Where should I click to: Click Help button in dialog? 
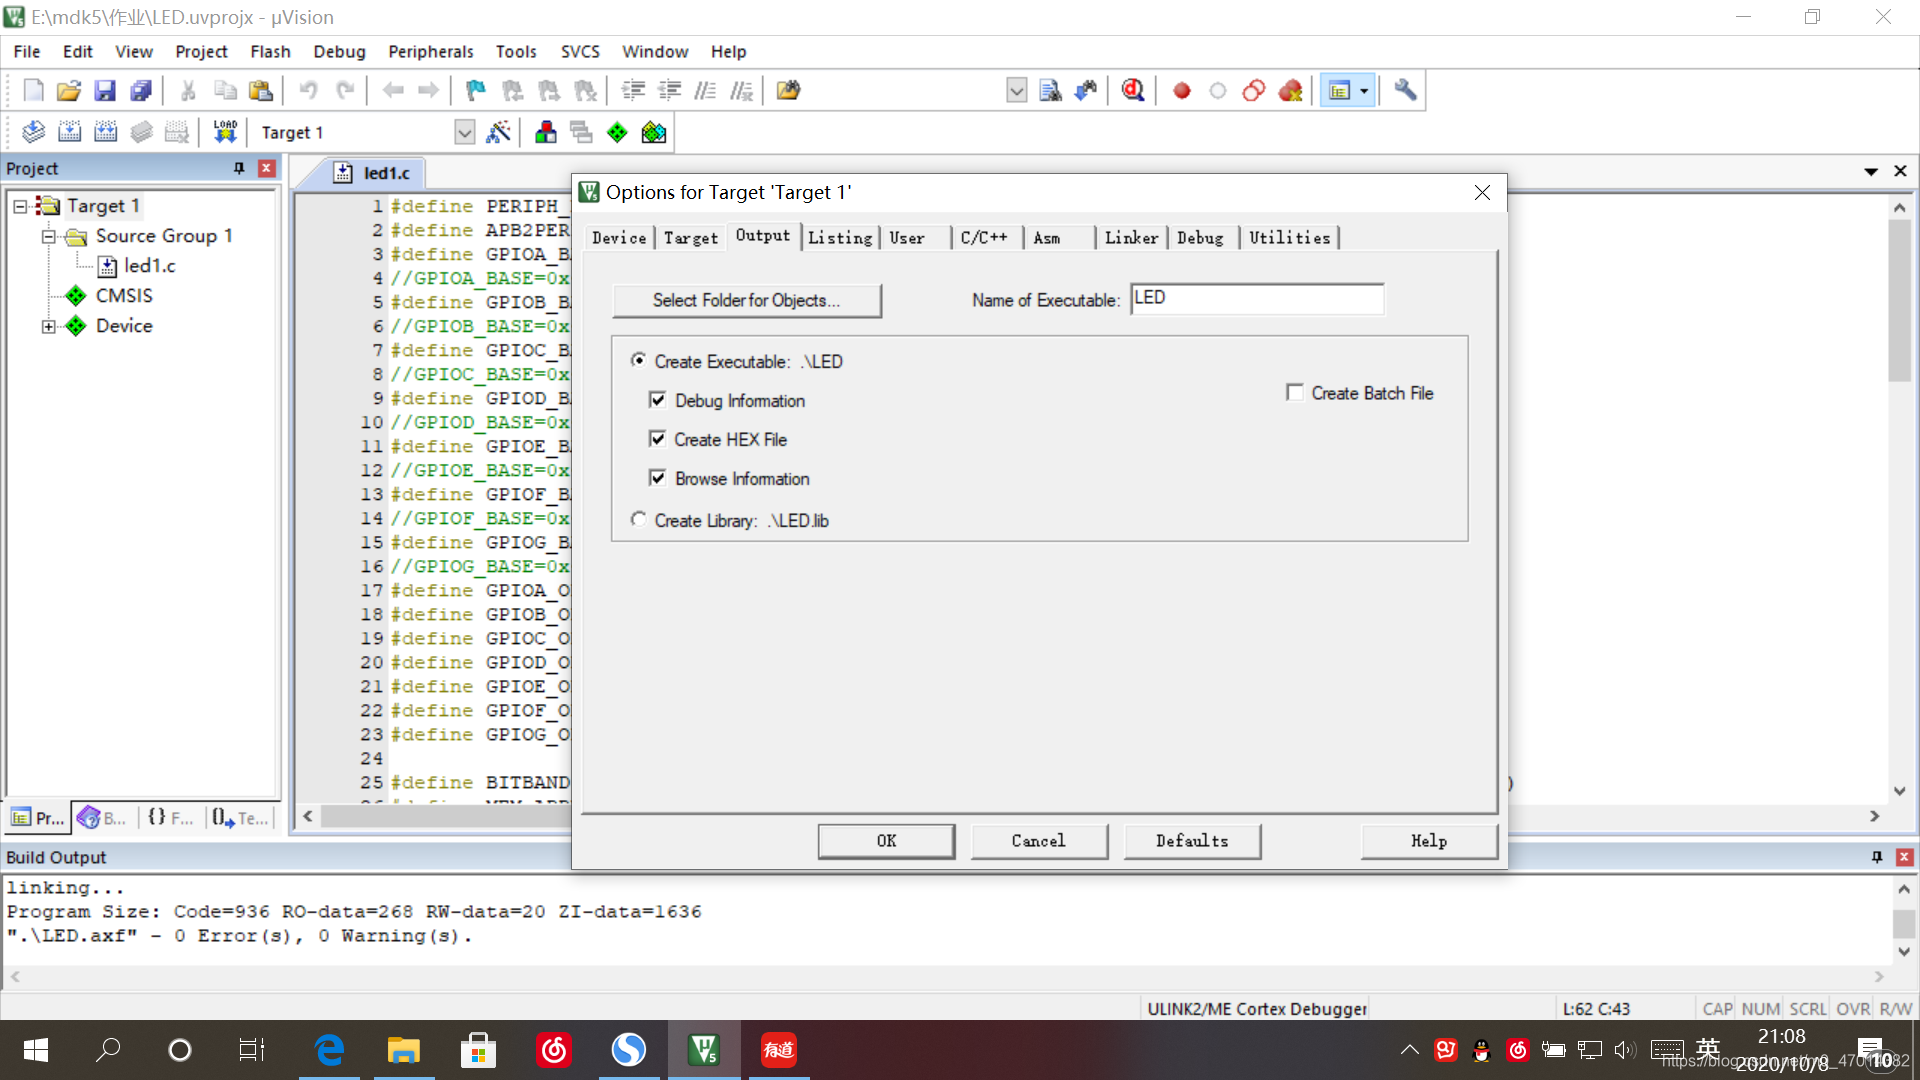(x=1429, y=841)
